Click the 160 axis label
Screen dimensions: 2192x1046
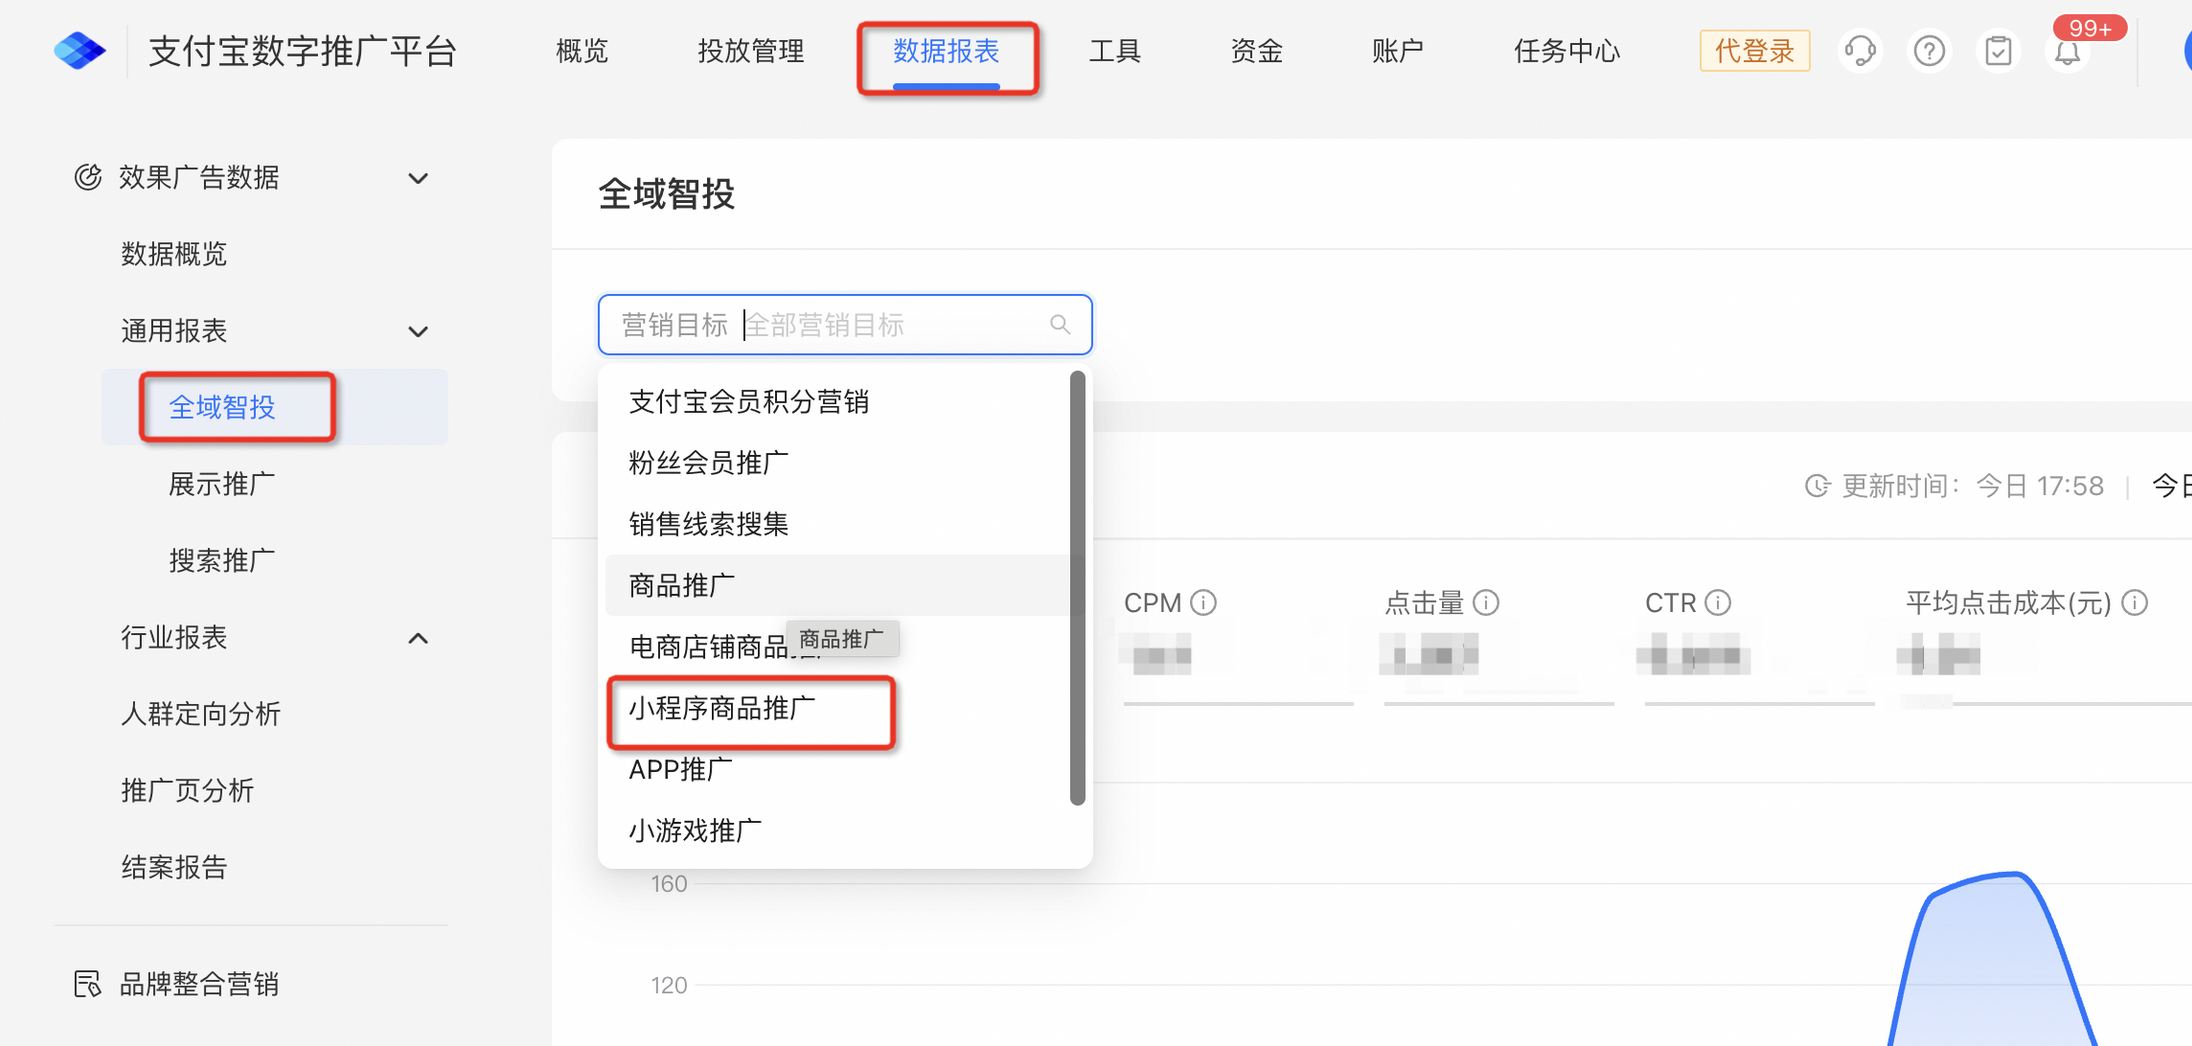click(x=669, y=884)
